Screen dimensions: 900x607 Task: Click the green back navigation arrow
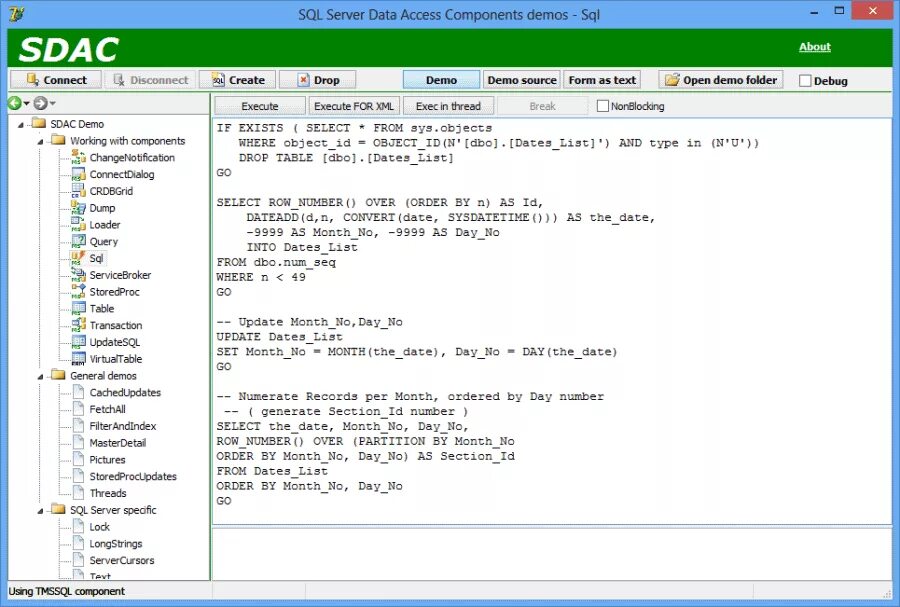pyautogui.click(x=14, y=103)
